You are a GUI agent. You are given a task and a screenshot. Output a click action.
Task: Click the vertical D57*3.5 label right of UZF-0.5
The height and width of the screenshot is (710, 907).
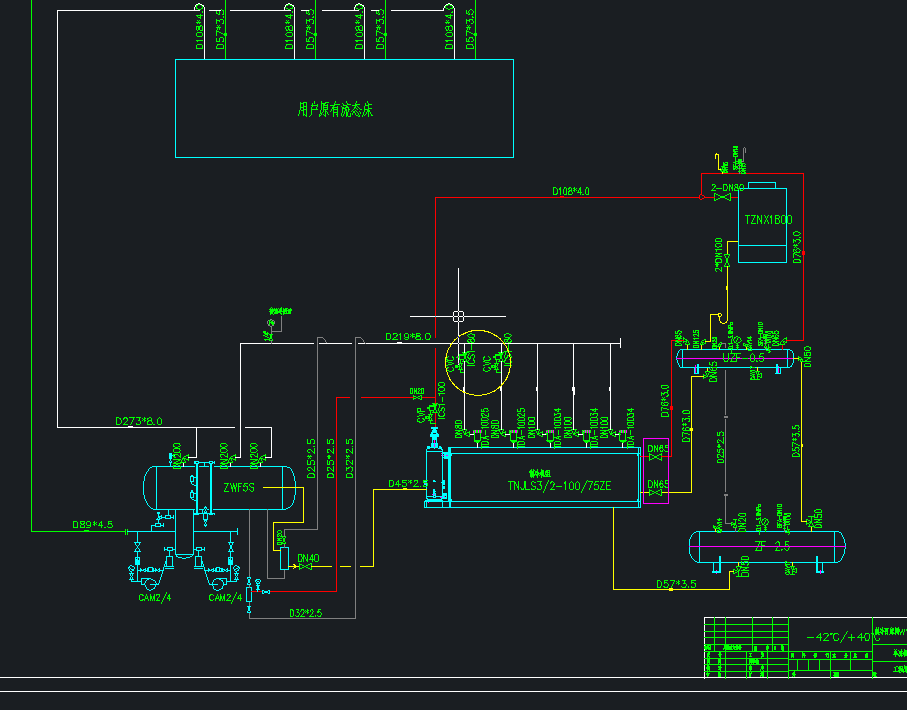point(795,442)
